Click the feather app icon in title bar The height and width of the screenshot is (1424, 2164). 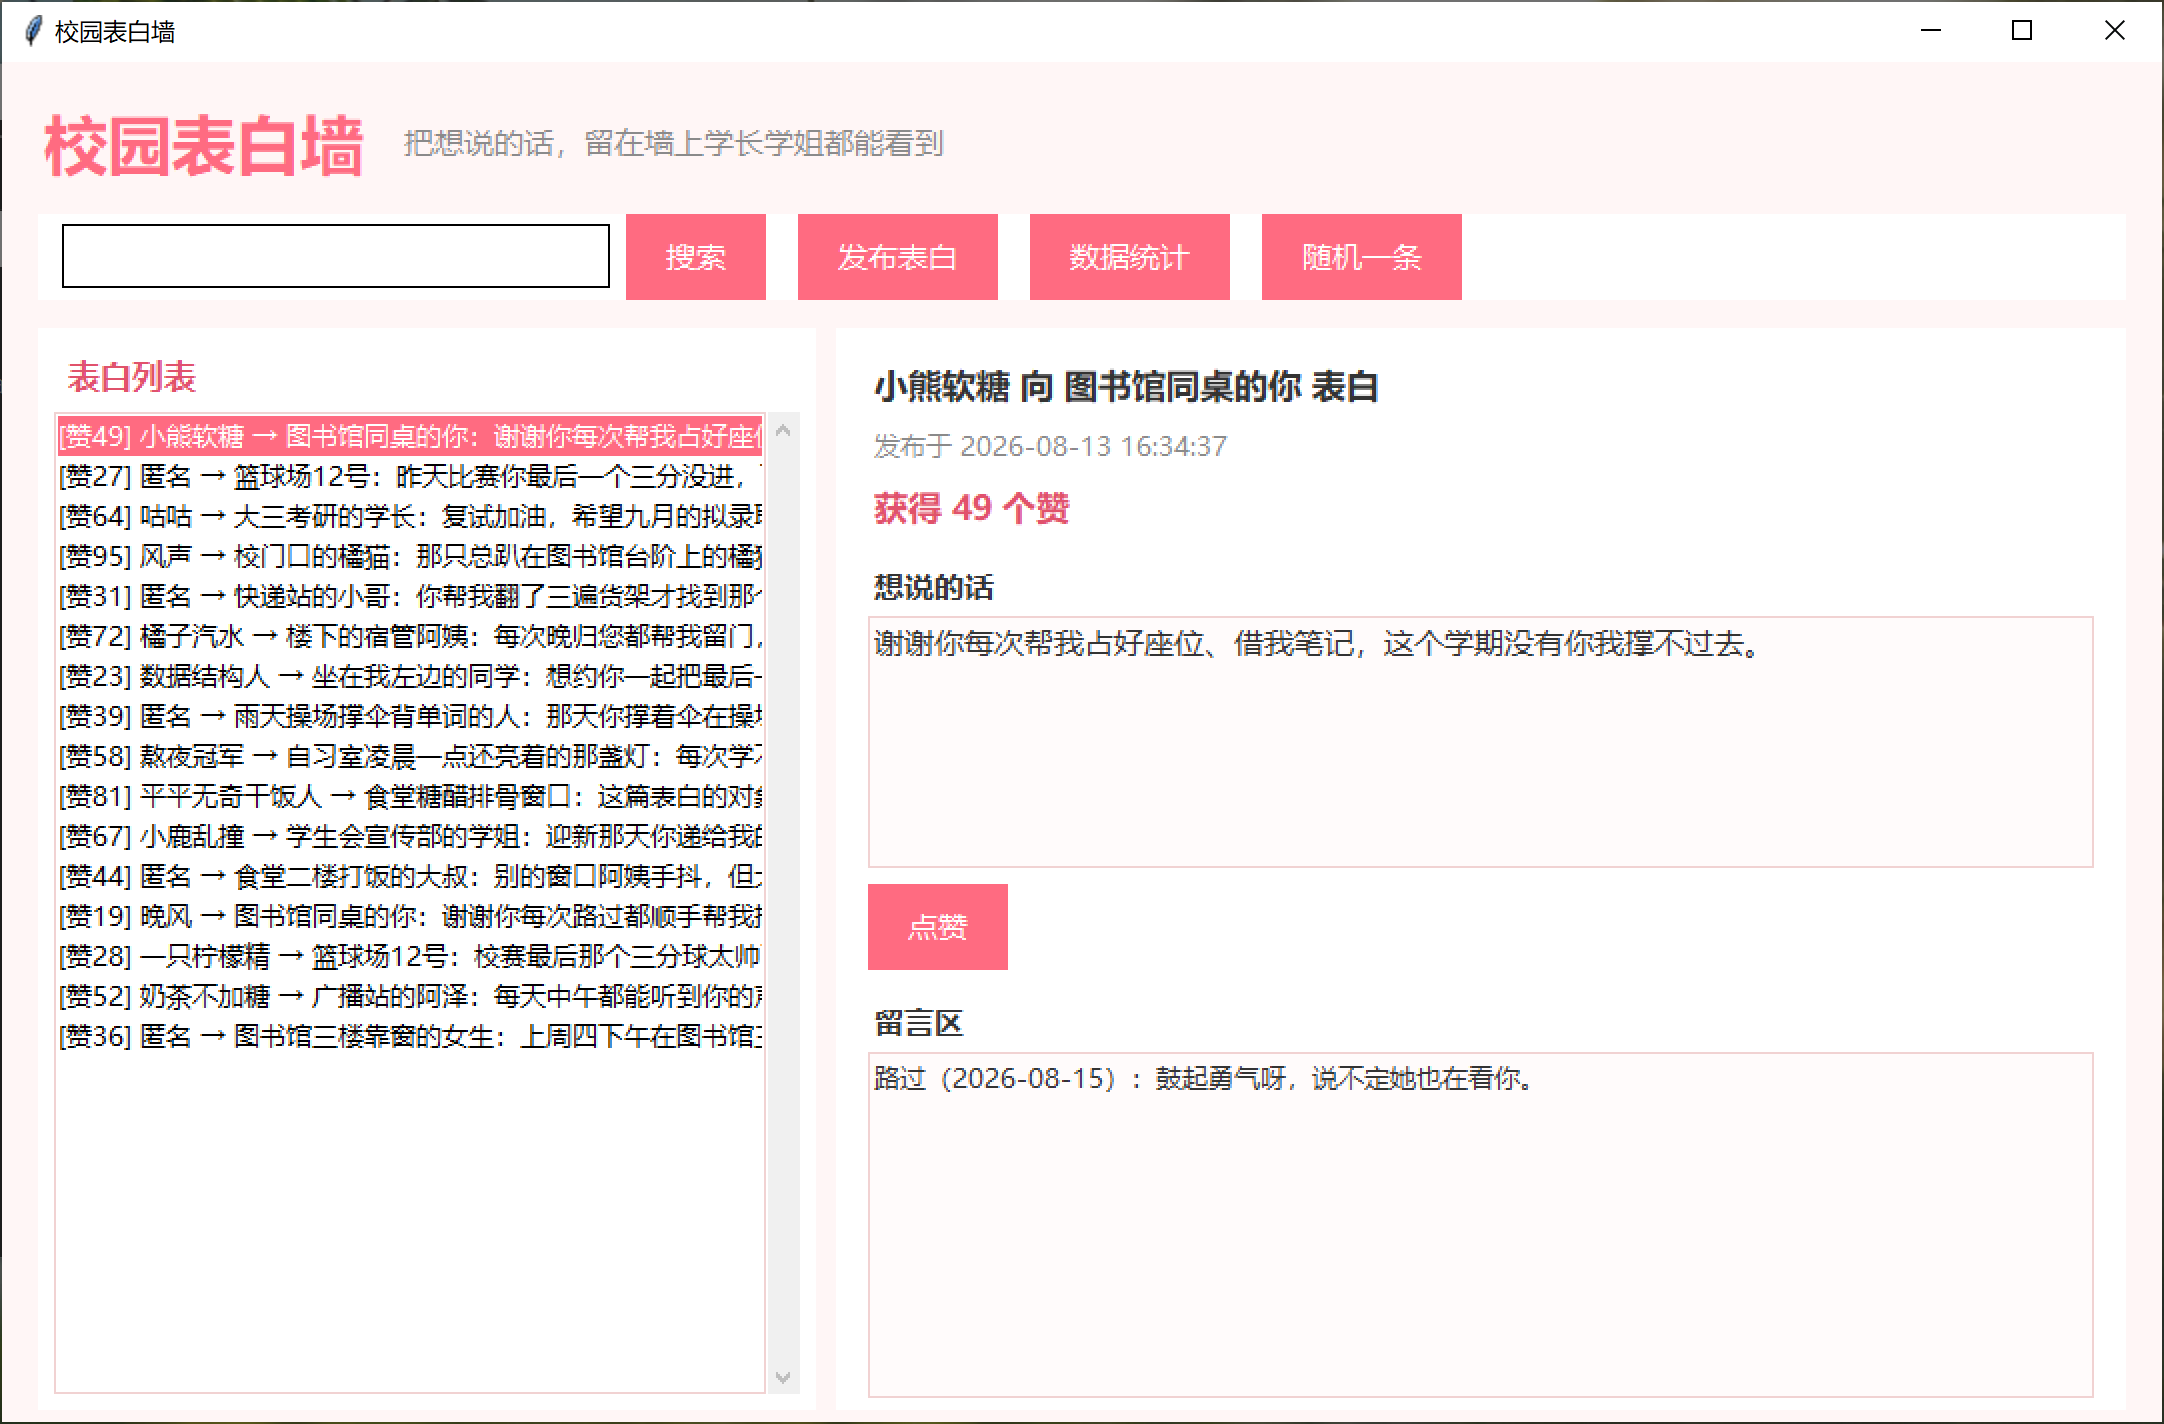pos(33,31)
